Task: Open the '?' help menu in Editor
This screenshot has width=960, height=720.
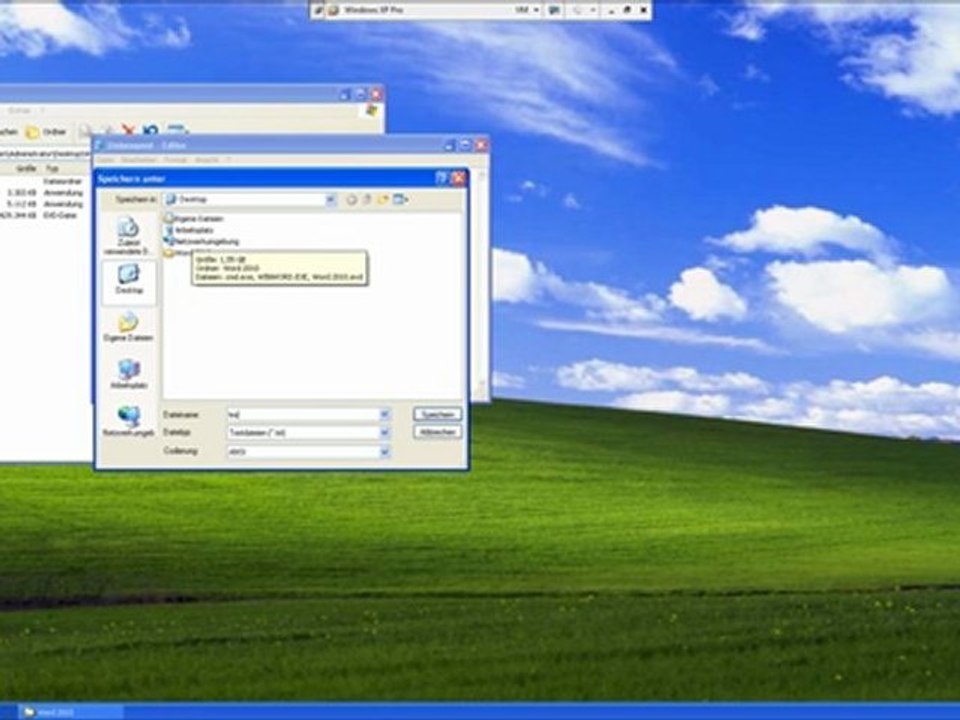Action: [x=228, y=160]
